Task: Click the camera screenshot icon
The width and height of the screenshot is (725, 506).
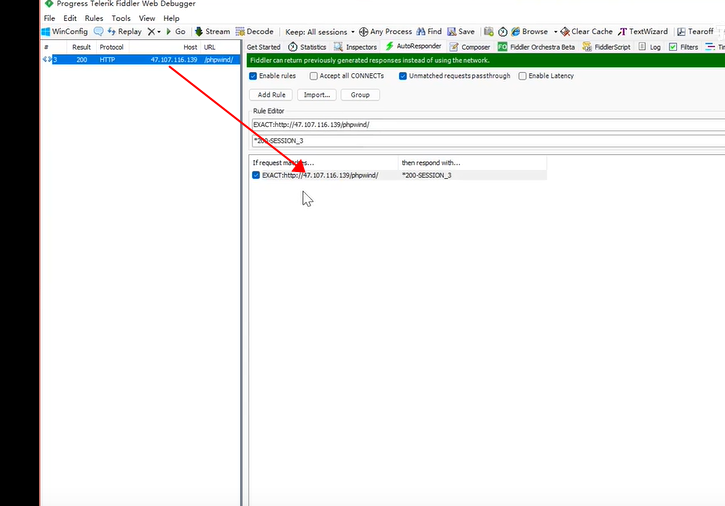Action: (x=489, y=31)
